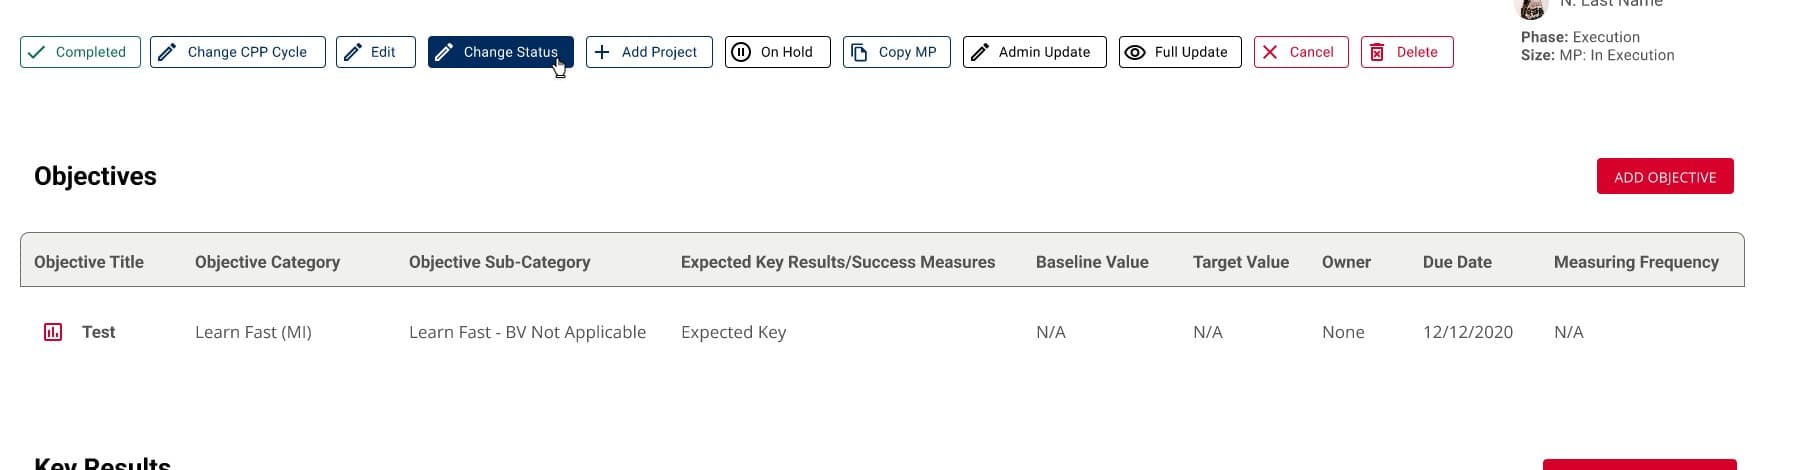Sort by Objective Title column header
Screen dimensions: 1800x470
click(89, 262)
